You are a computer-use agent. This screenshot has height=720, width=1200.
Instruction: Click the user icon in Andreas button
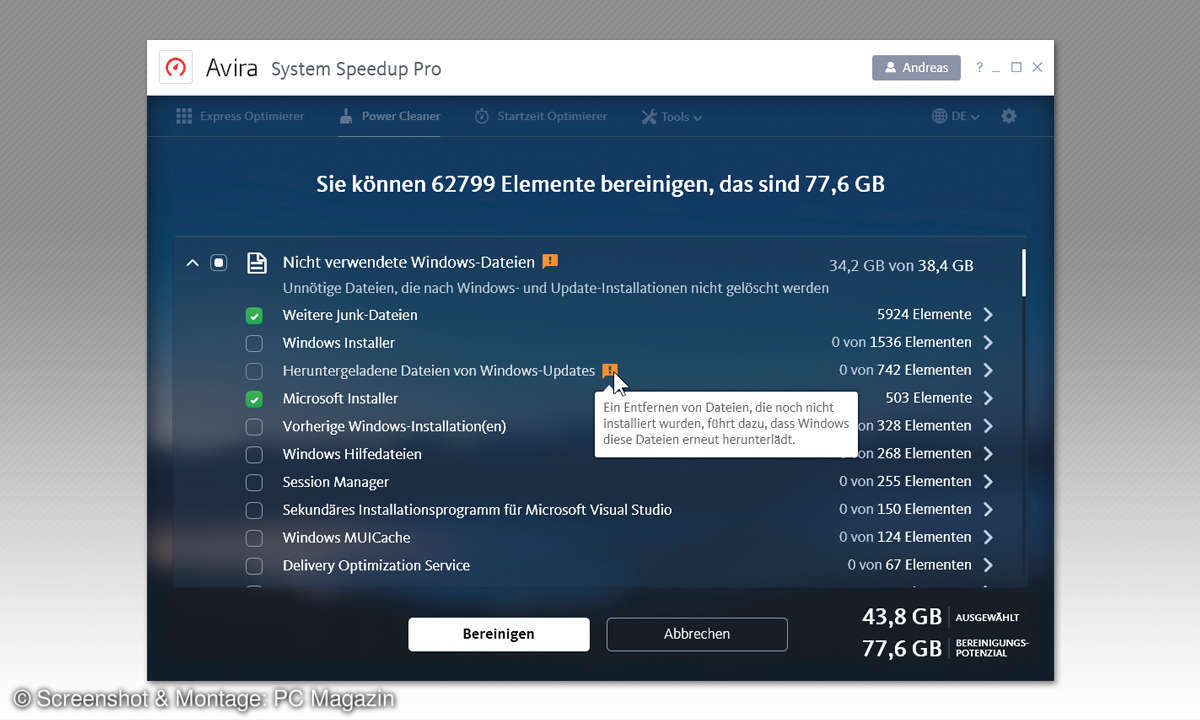891,68
